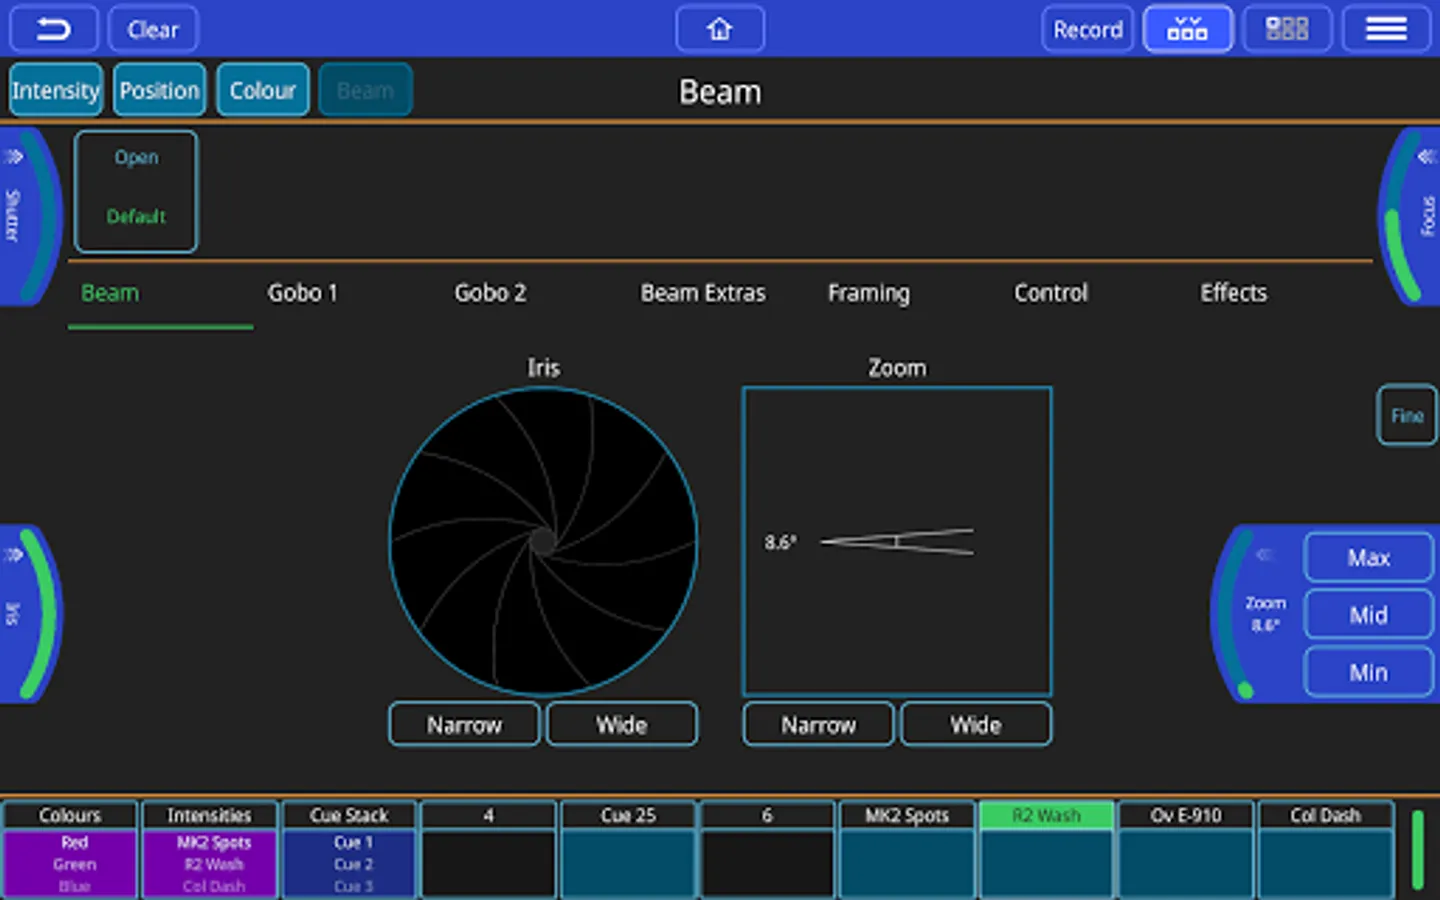Toggle Fine adjustment mode
The width and height of the screenshot is (1440, 900).
[1406, 416]
